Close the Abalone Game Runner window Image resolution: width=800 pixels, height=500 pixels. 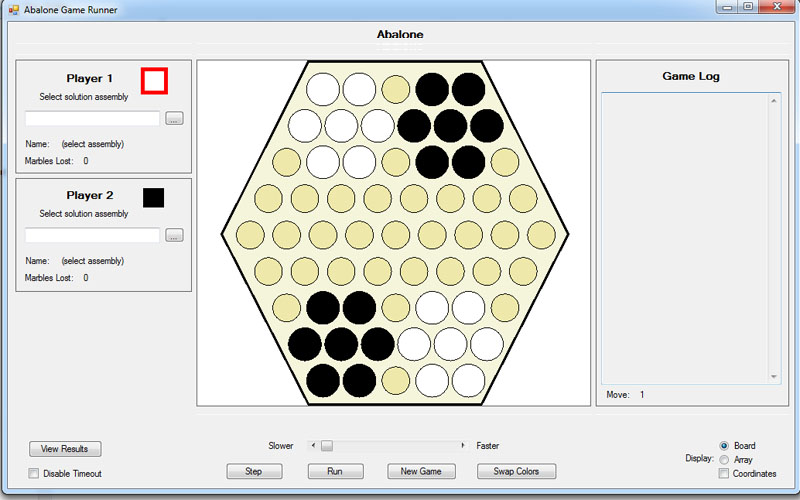[x=777, y=7]
